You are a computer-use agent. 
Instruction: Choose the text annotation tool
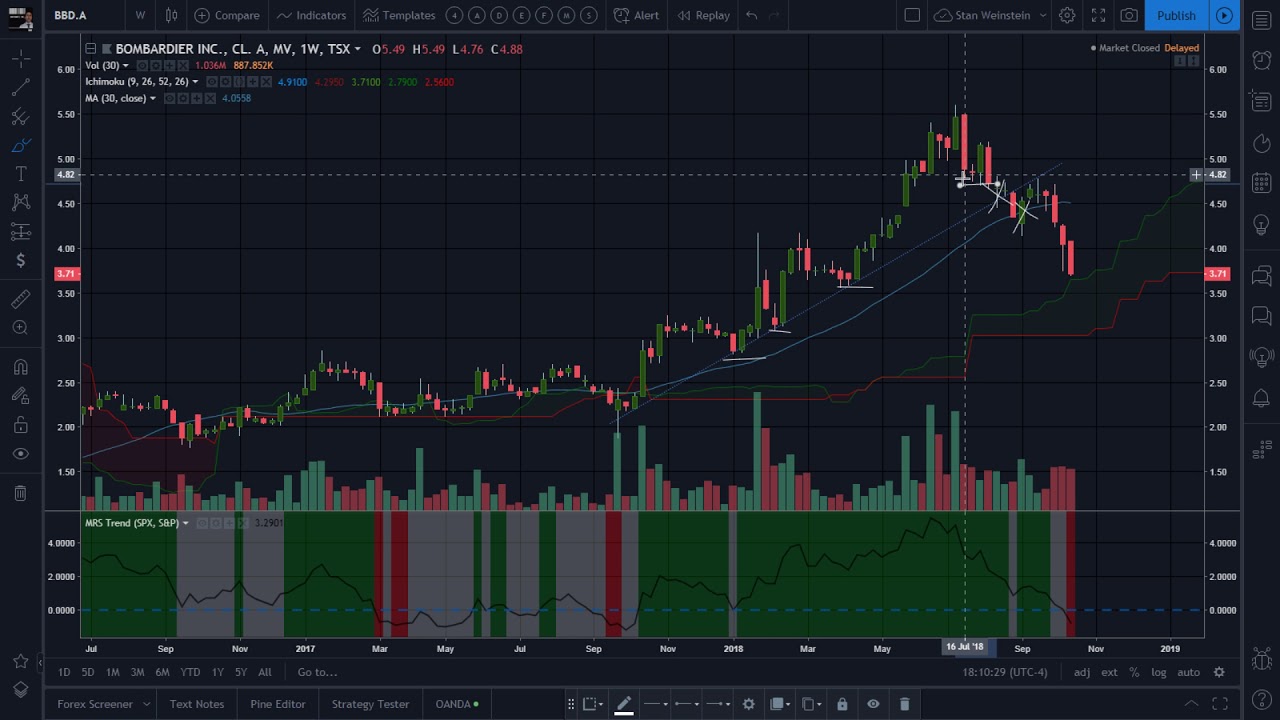point(20,174)
